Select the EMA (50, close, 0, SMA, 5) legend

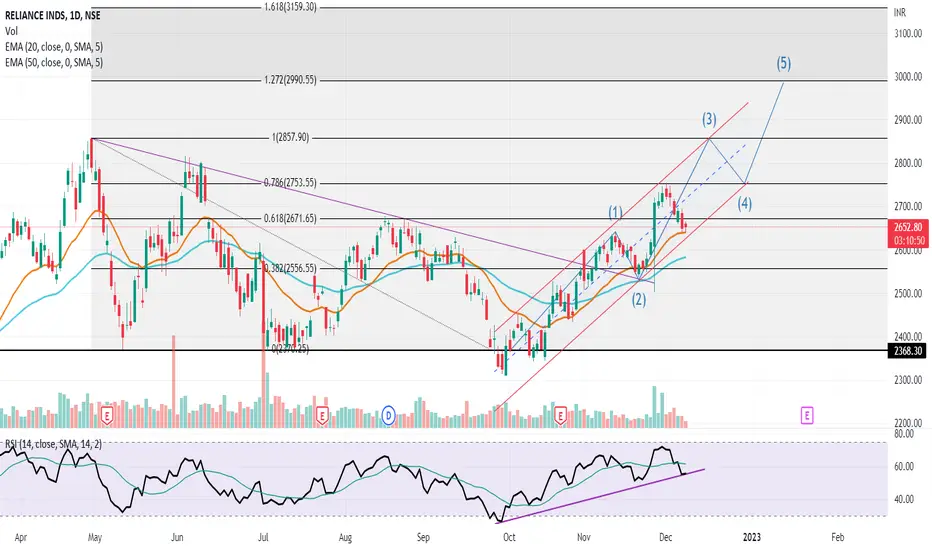click(54, 62)
